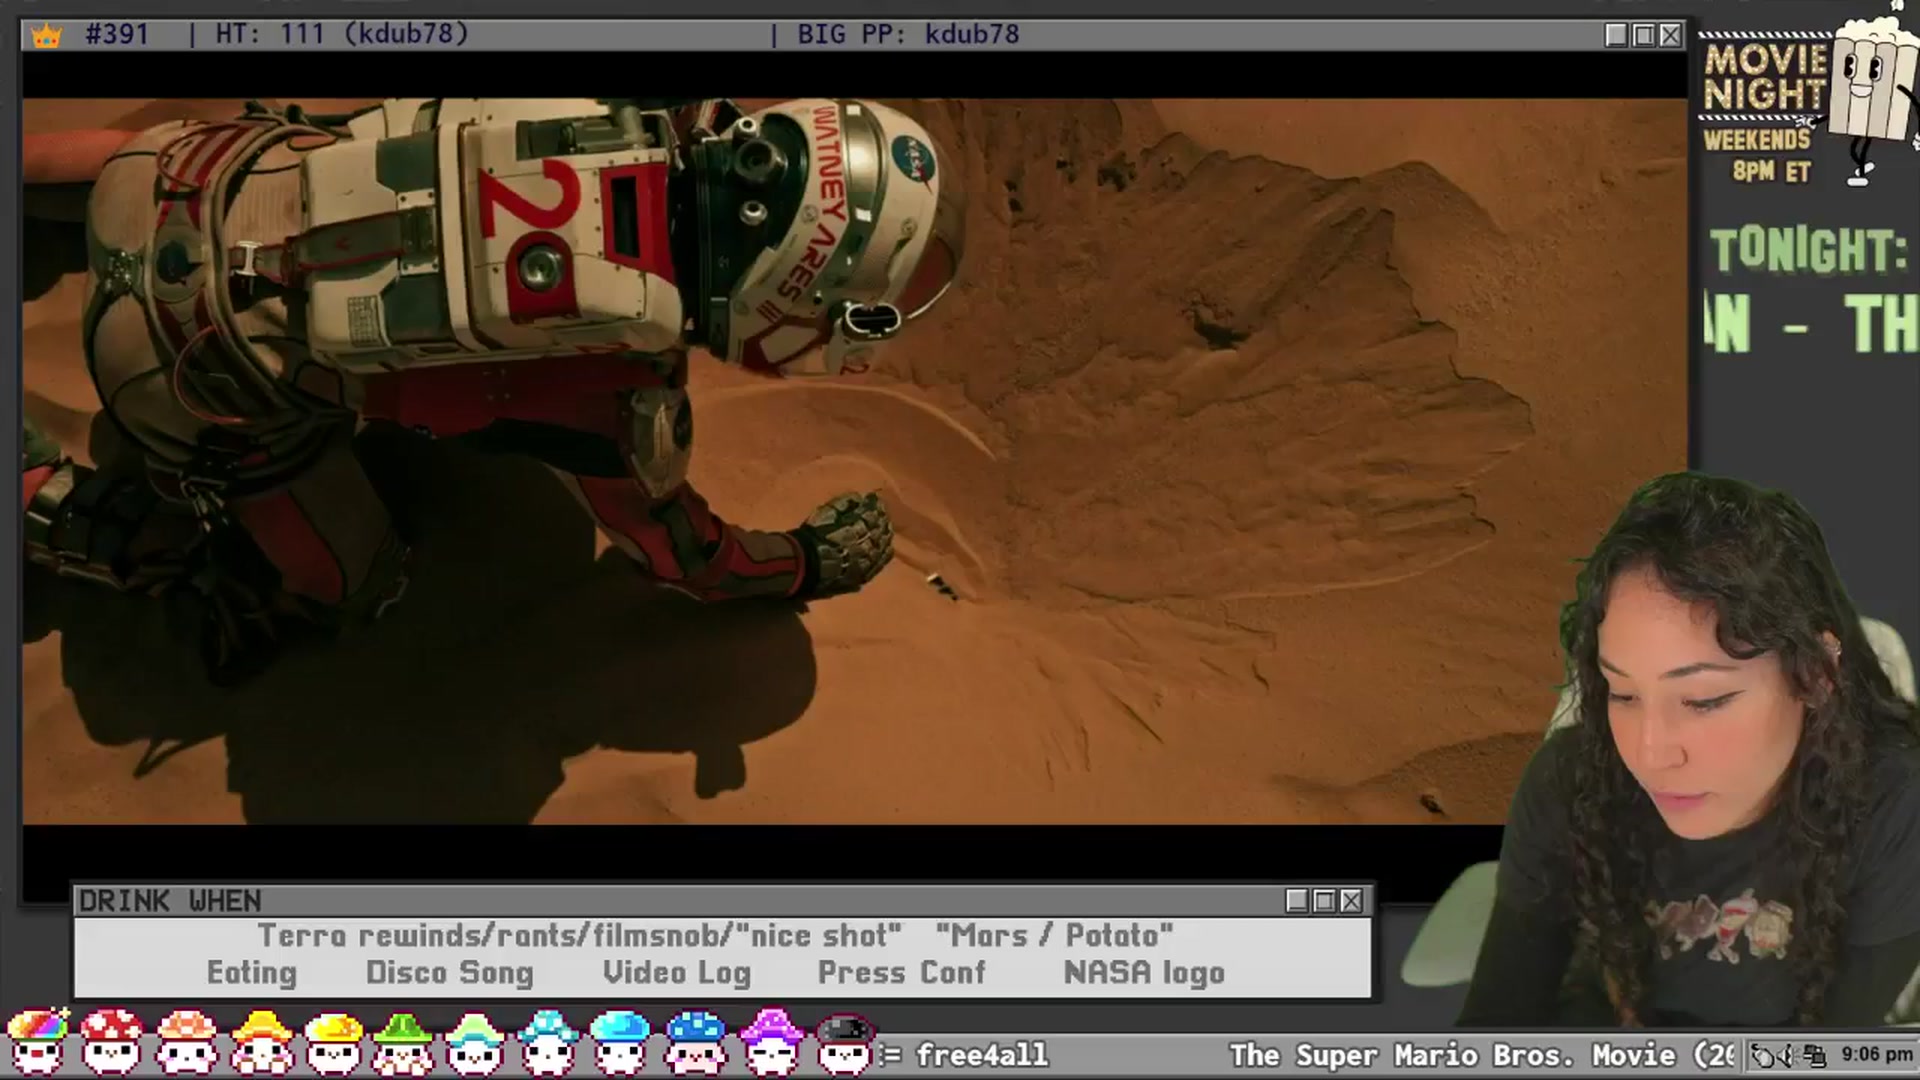
Task: Open the mouse tray icon
Action: point(1762,1055)
